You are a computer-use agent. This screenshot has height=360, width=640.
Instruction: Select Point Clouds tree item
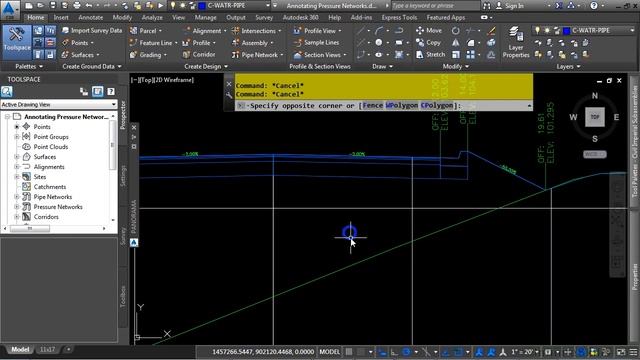tap(51, 147)
